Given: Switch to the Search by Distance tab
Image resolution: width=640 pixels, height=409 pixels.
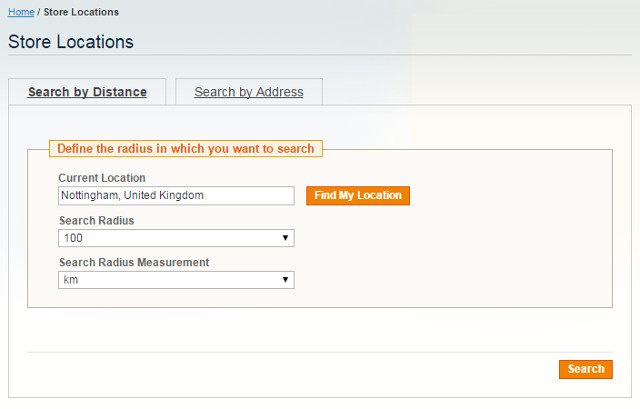Looking at the screenshot, I should 87,92.
